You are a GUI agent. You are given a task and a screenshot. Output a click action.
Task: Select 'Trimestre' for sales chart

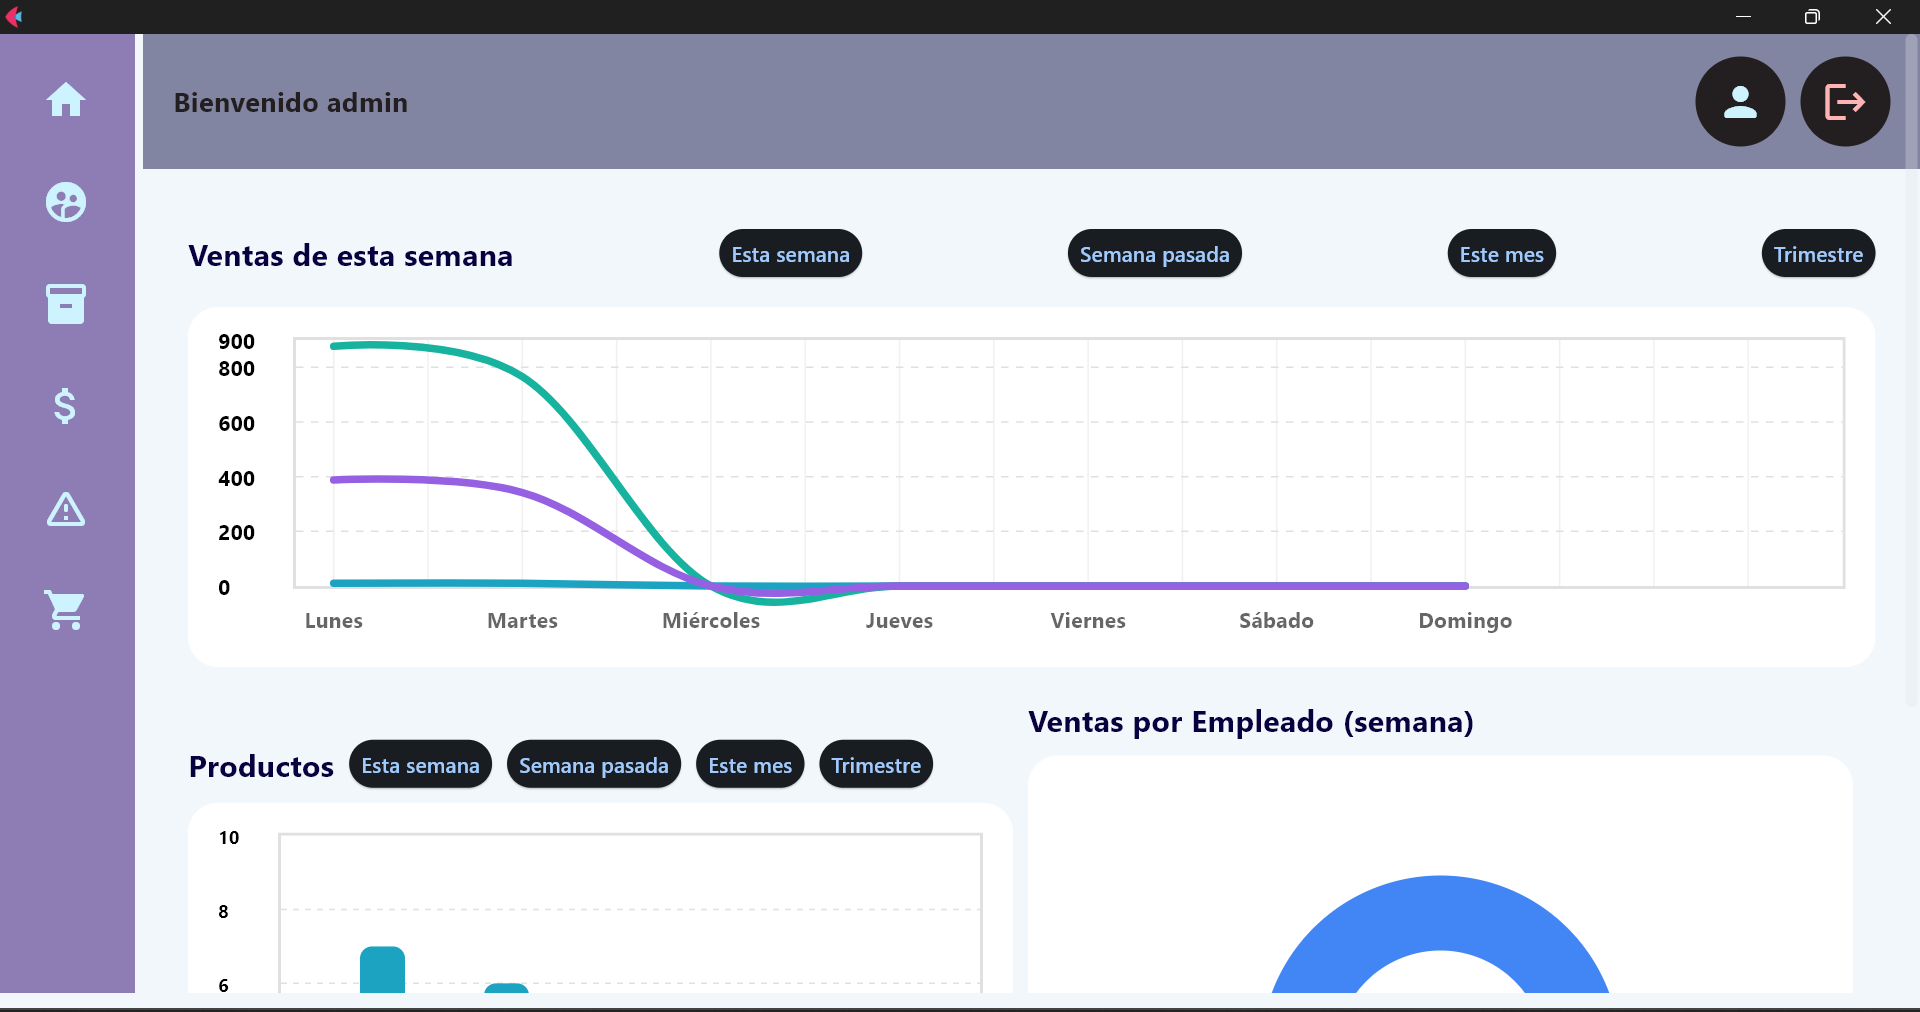1818,254
